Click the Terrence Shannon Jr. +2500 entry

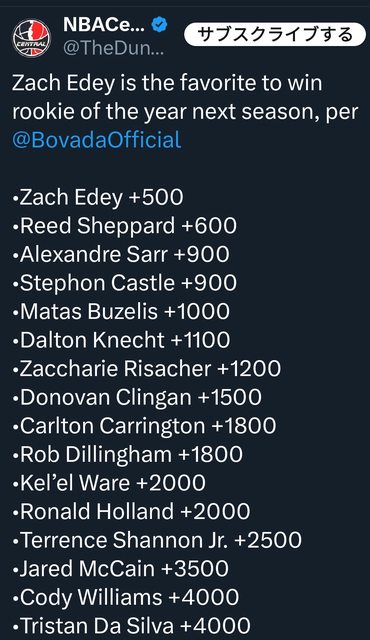pyautogui.click(x=157, y=540)
